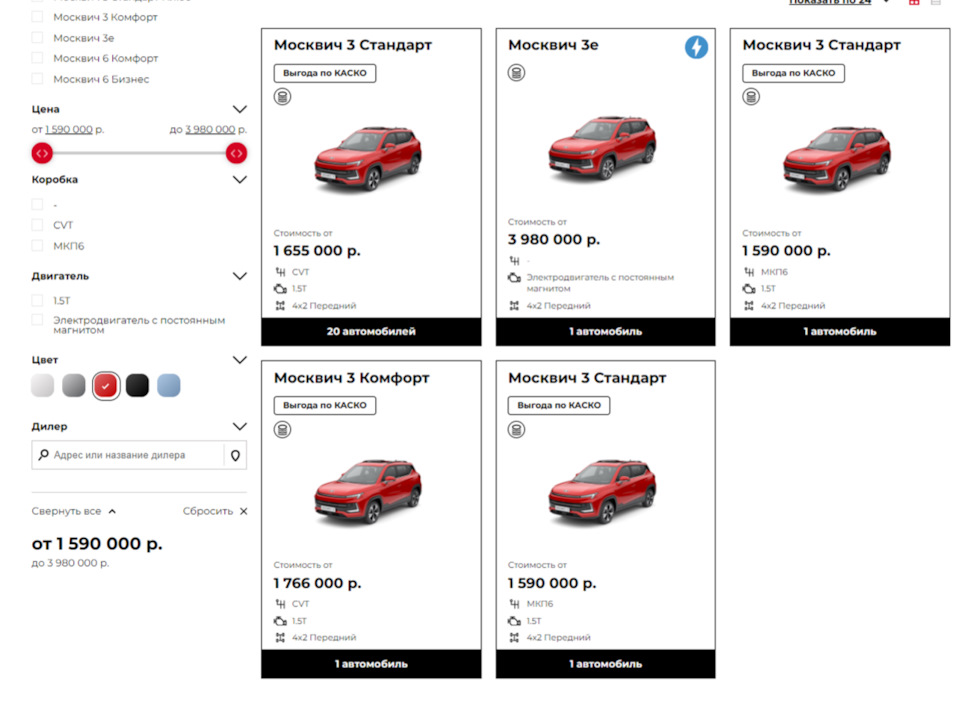
Task: Click the gearbox icon on the Москвич 3 Комфорт card
Action: tap(280, 604)
